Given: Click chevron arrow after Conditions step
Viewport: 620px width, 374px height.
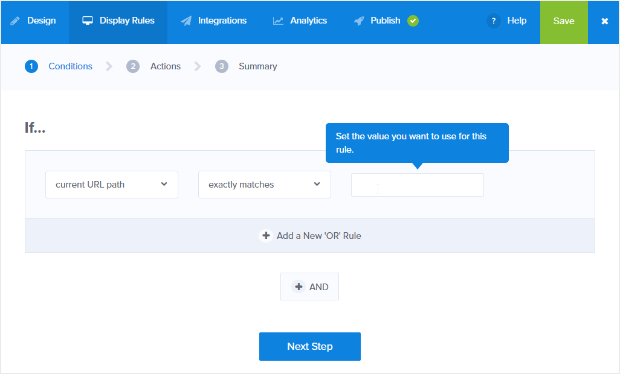Looking at the screenshot, I should 109,66.
